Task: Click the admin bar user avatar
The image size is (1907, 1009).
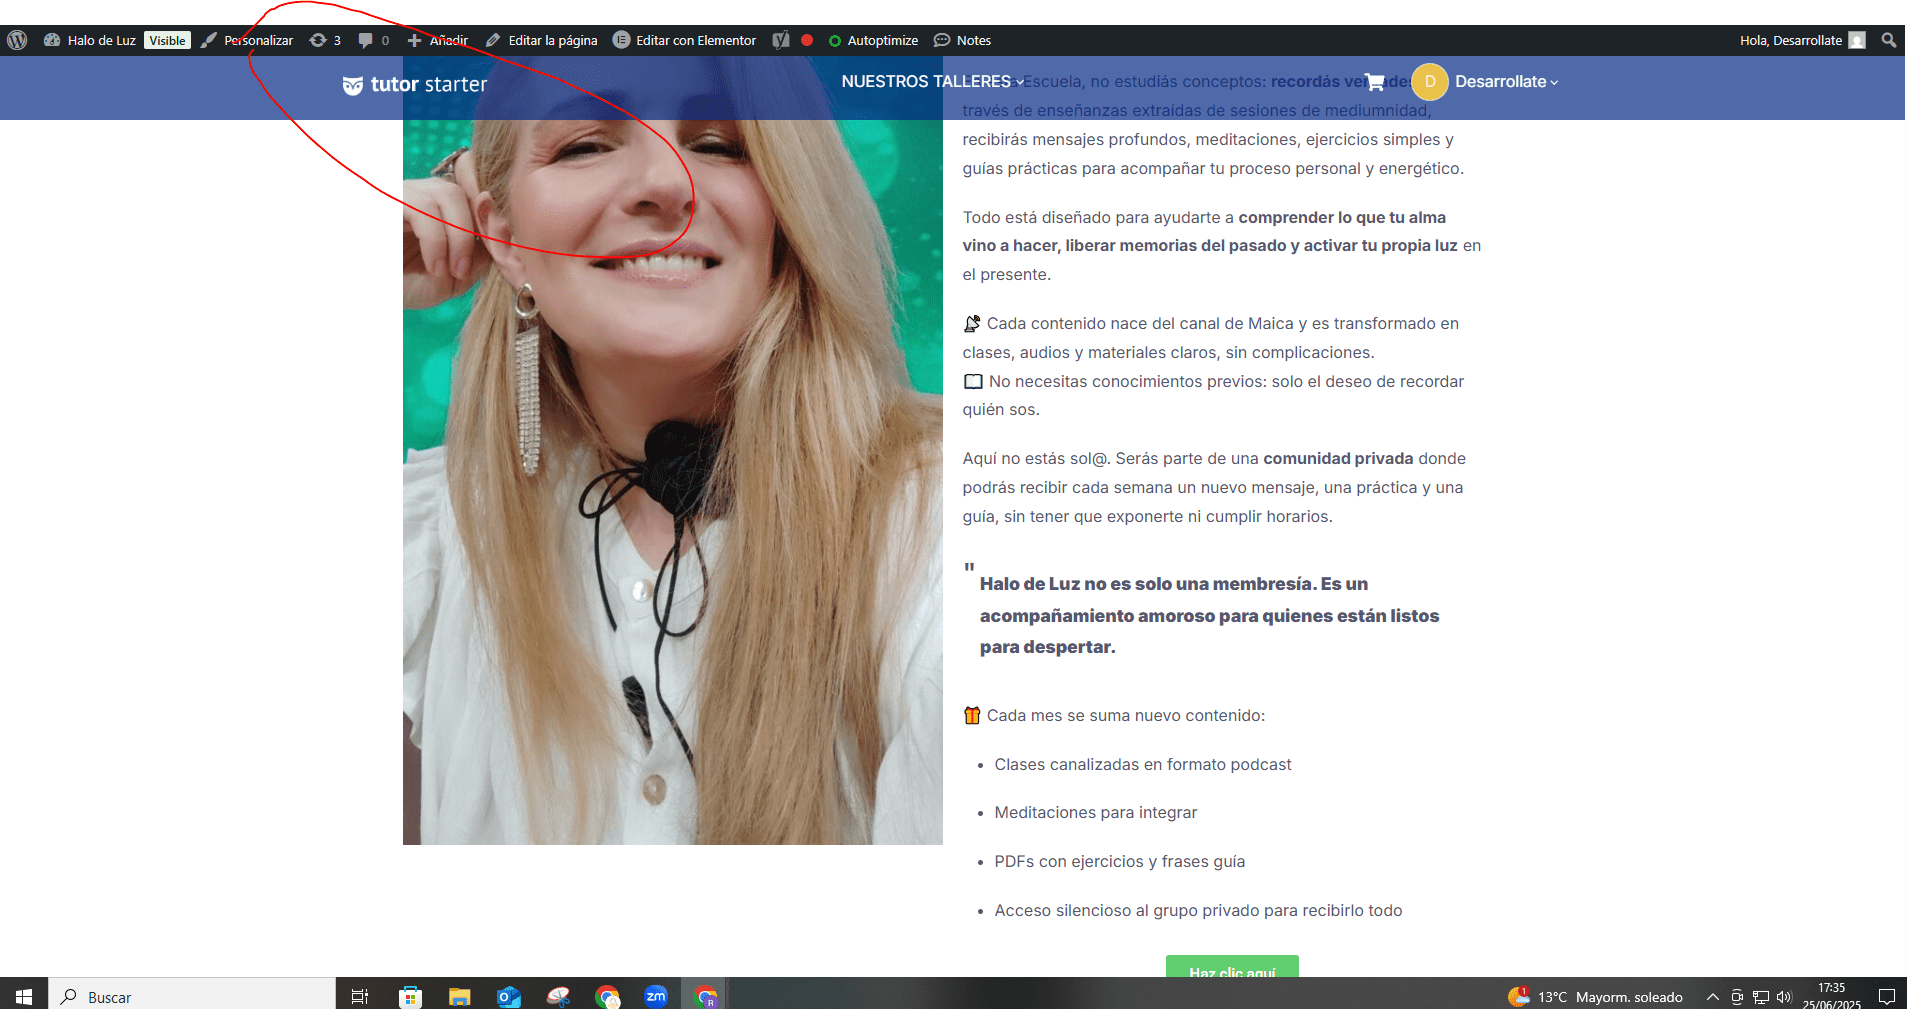Action: pyautogui.click(x=1857, y=40)
